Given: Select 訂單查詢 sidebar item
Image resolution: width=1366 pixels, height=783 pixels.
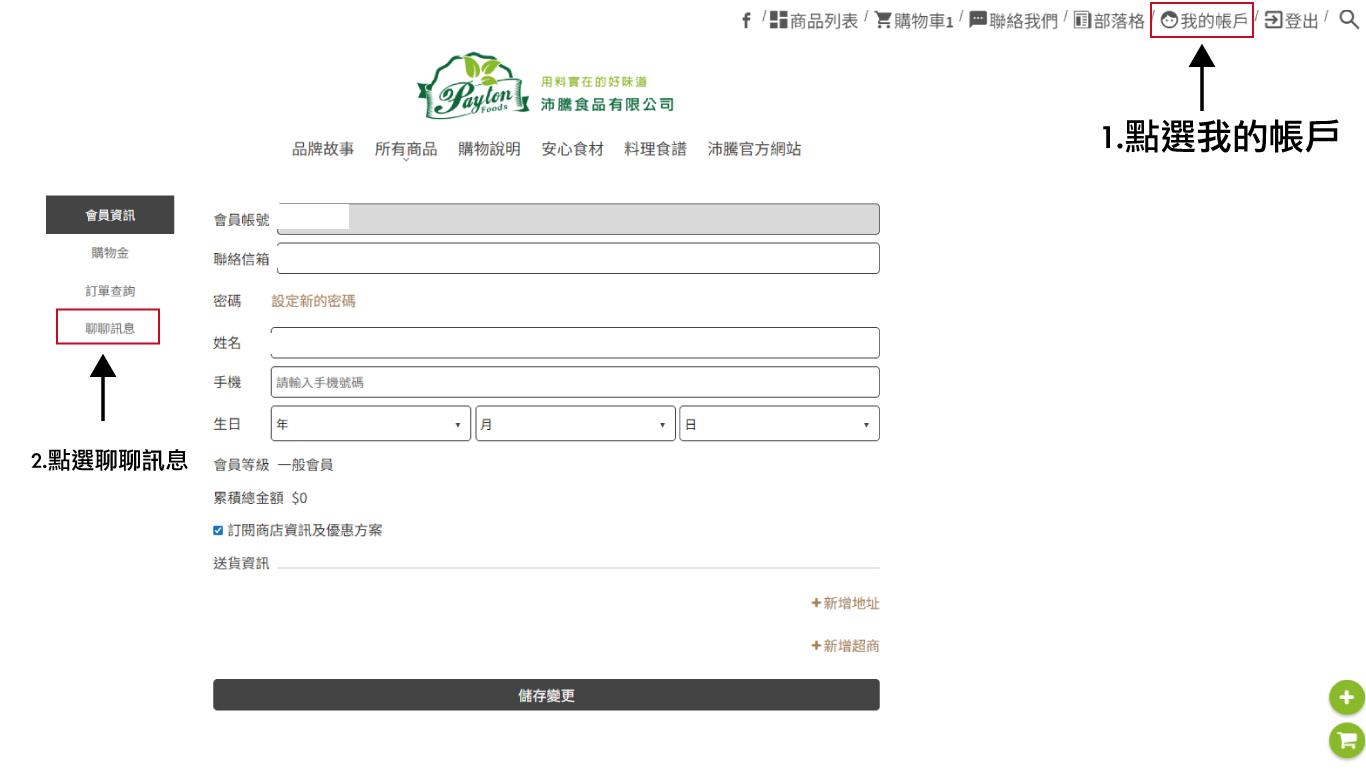Looking at the screenshot, I should pyautogui.click(x=110, y=291).
